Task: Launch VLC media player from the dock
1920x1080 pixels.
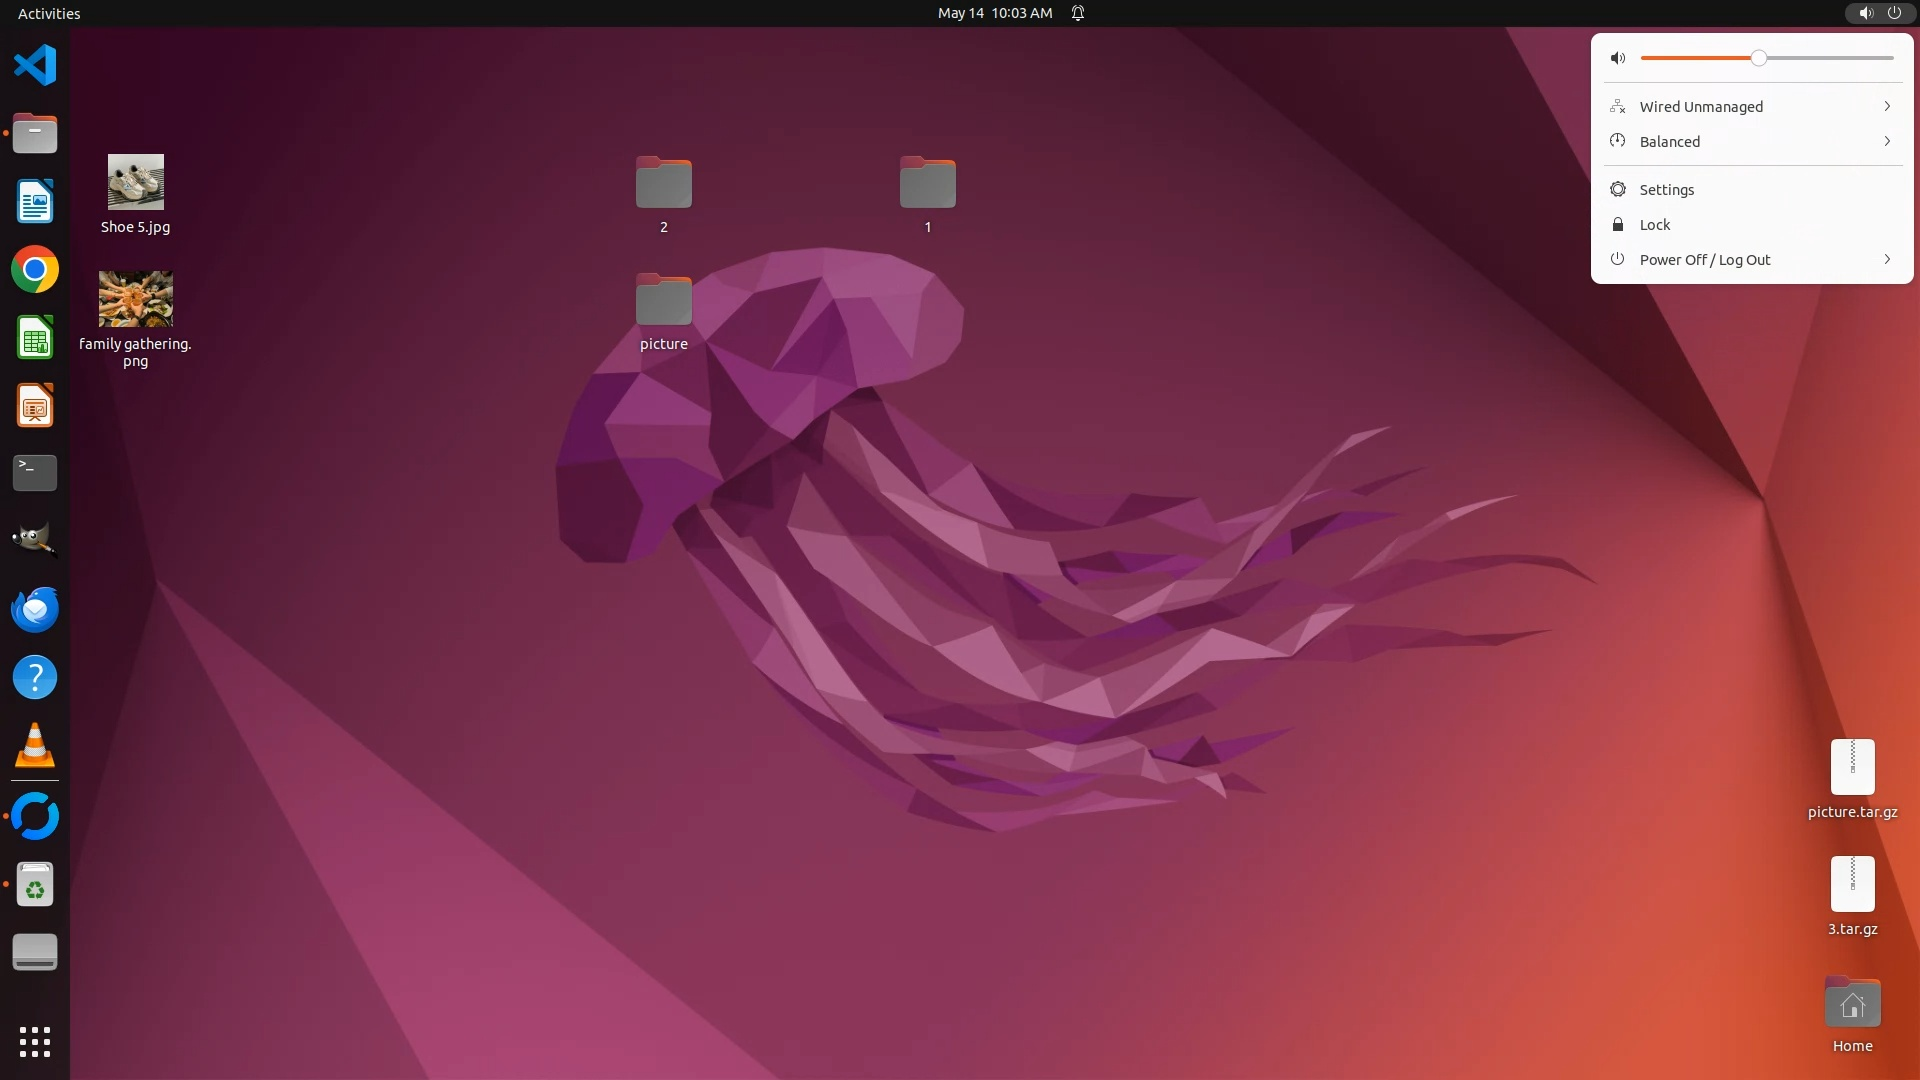Action: click(x=35, y=746)
